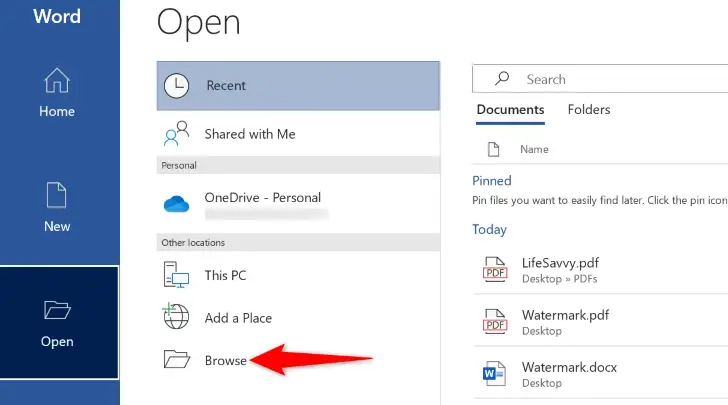This screenshot has height=405, width=728.
Task: Click the Today section heading
Action: click(489, 229)
